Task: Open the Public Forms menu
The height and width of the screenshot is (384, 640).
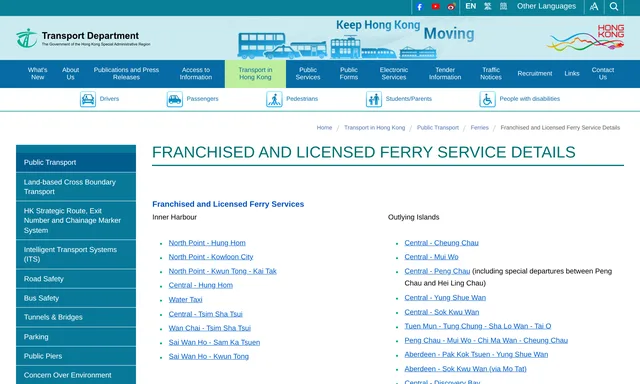Action: 349,74
